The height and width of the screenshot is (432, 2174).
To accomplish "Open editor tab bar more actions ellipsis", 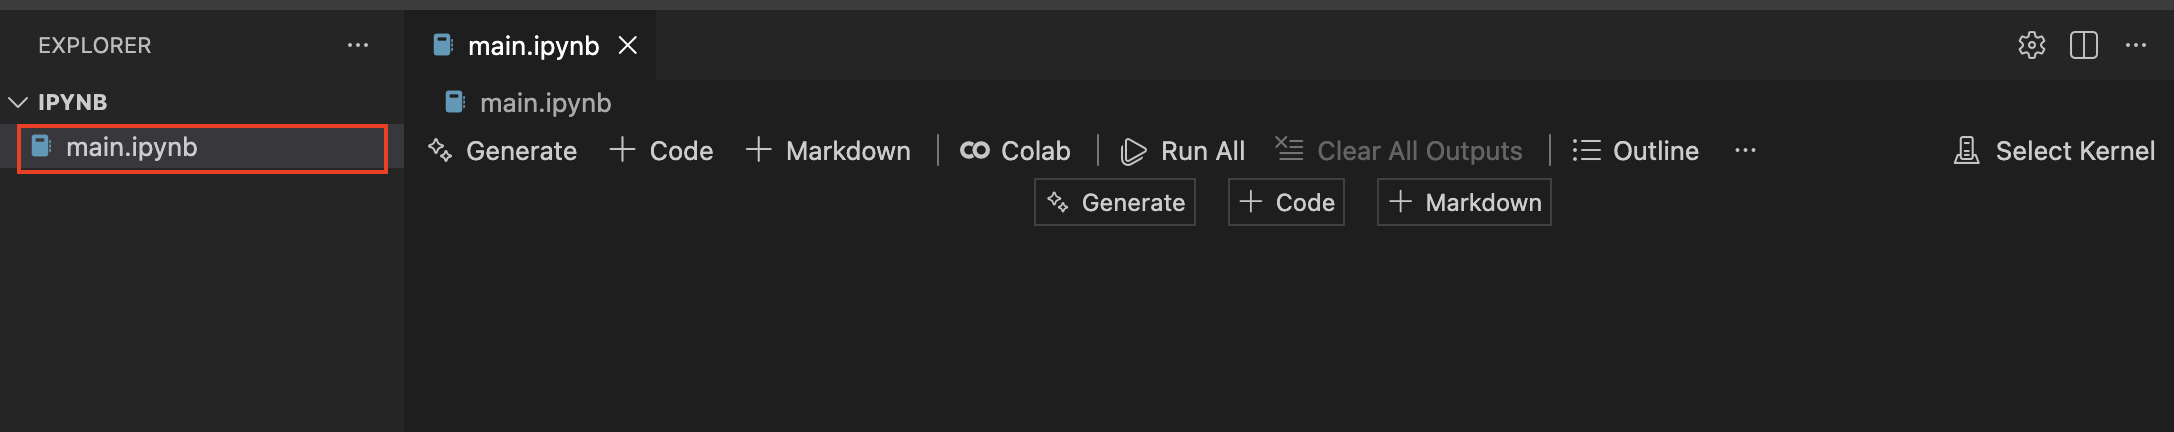I will pyautogui.click(x=2136, y=45).
